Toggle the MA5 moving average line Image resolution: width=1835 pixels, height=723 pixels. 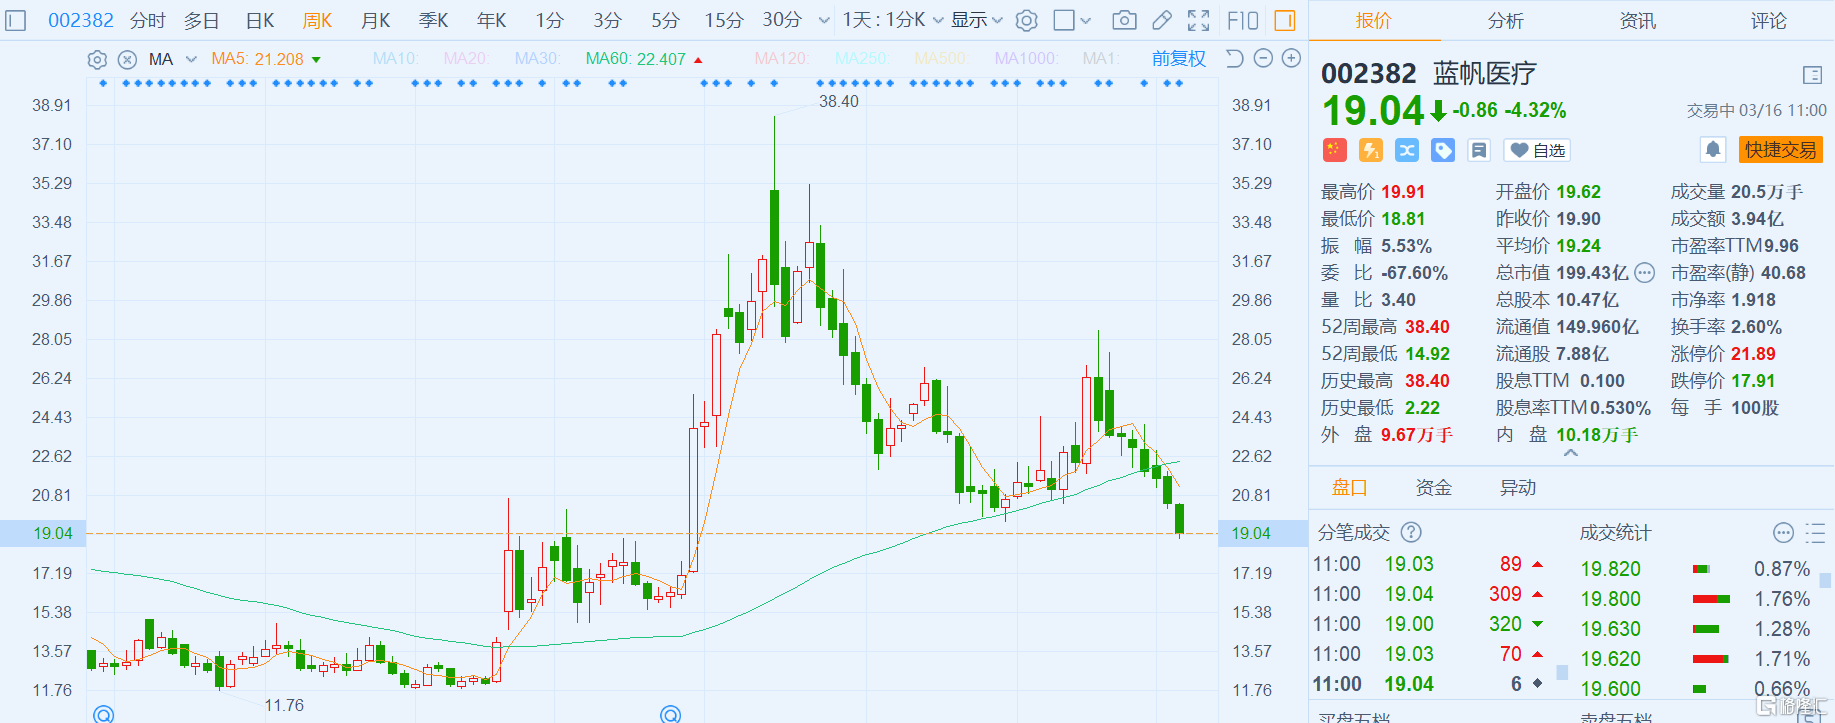click(257, 59)
